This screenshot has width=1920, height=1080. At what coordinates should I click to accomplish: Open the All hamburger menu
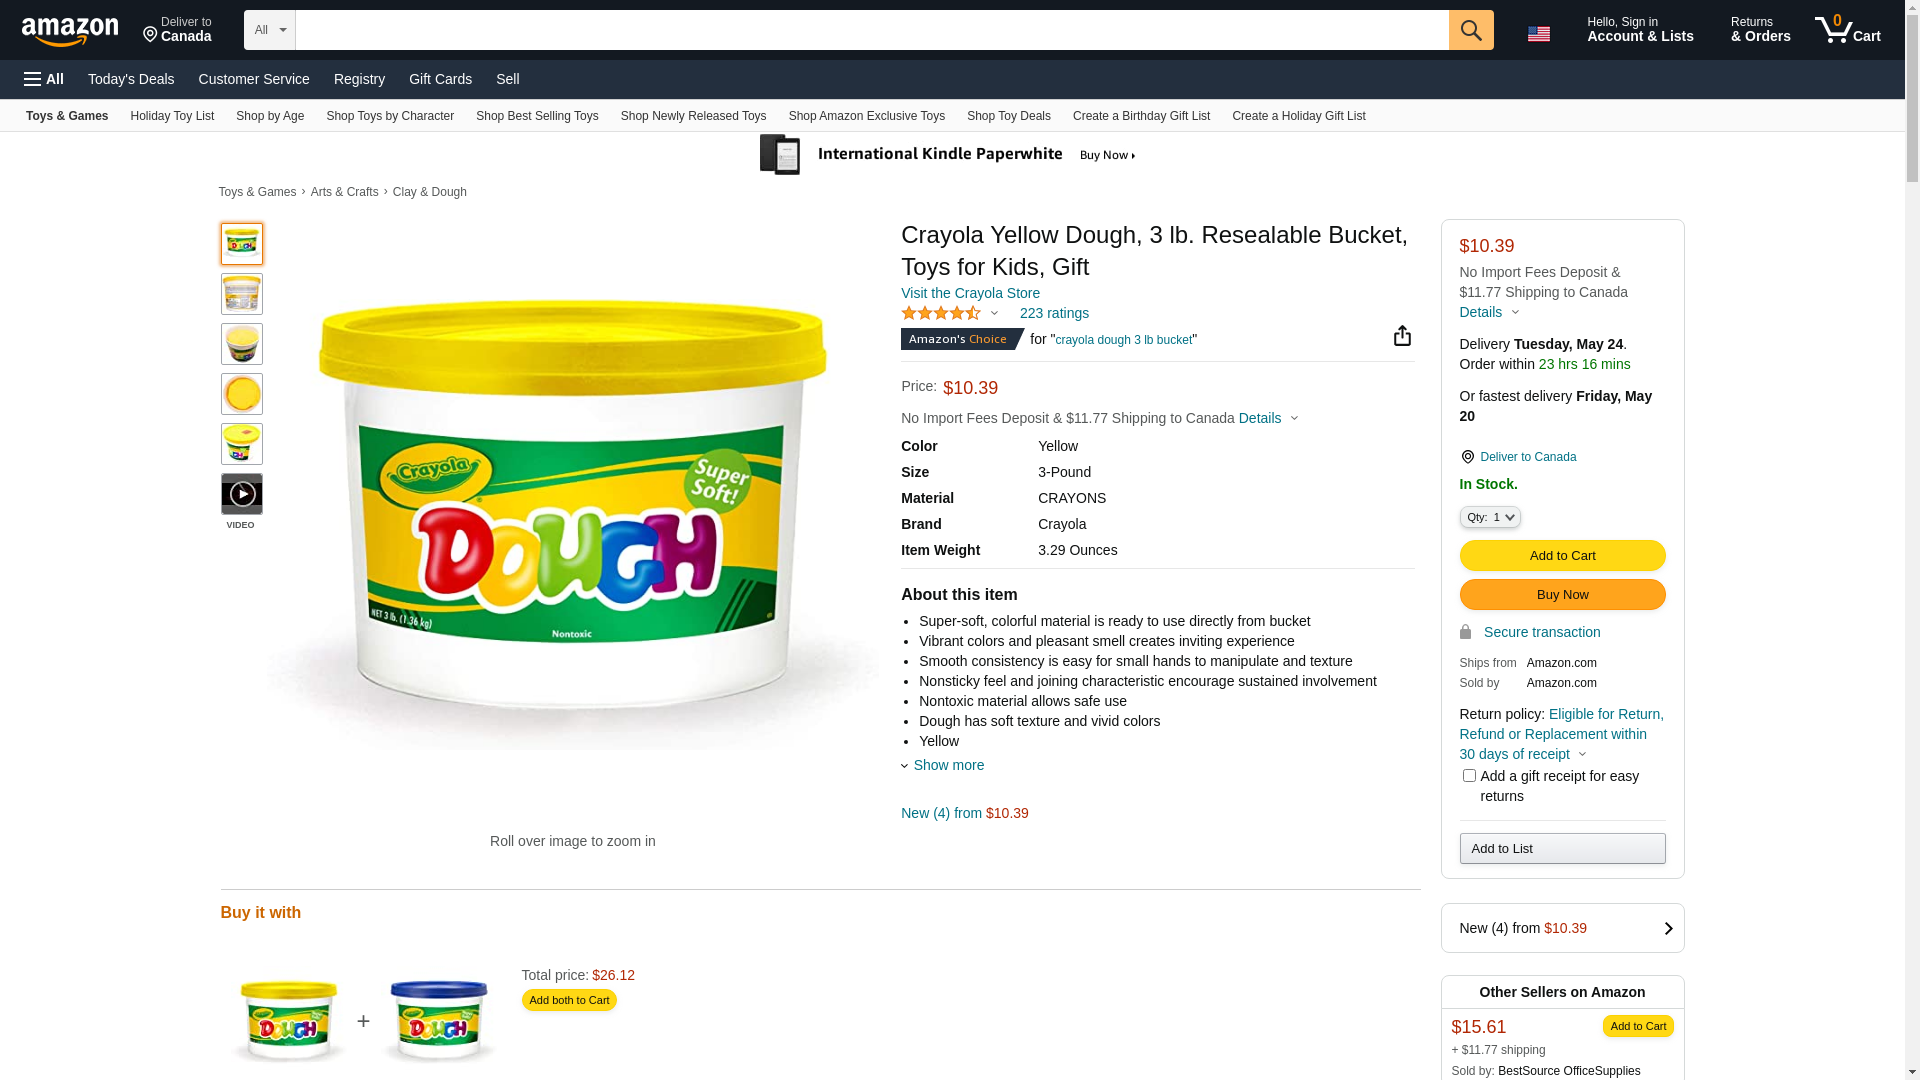44,79
